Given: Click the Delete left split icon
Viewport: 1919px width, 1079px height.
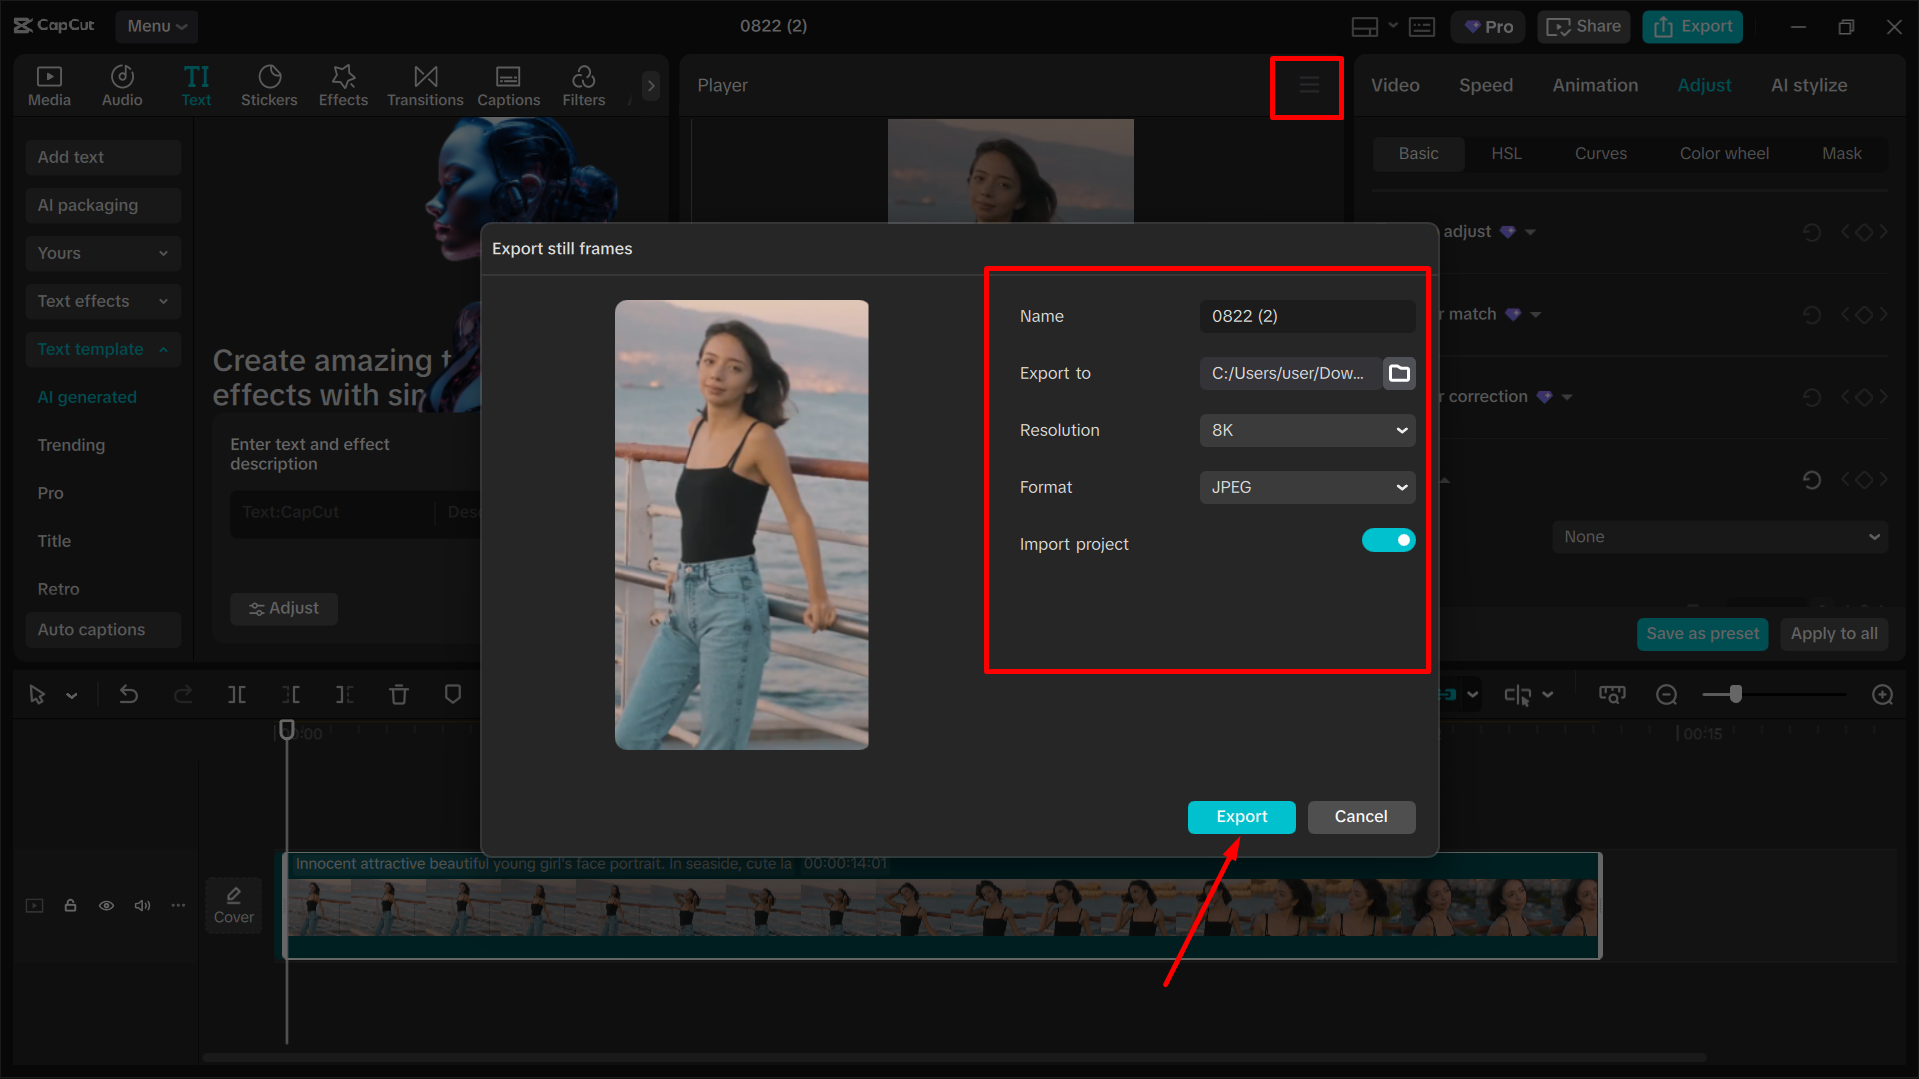Looking at the screenshot, I should [x=291, y=694].
